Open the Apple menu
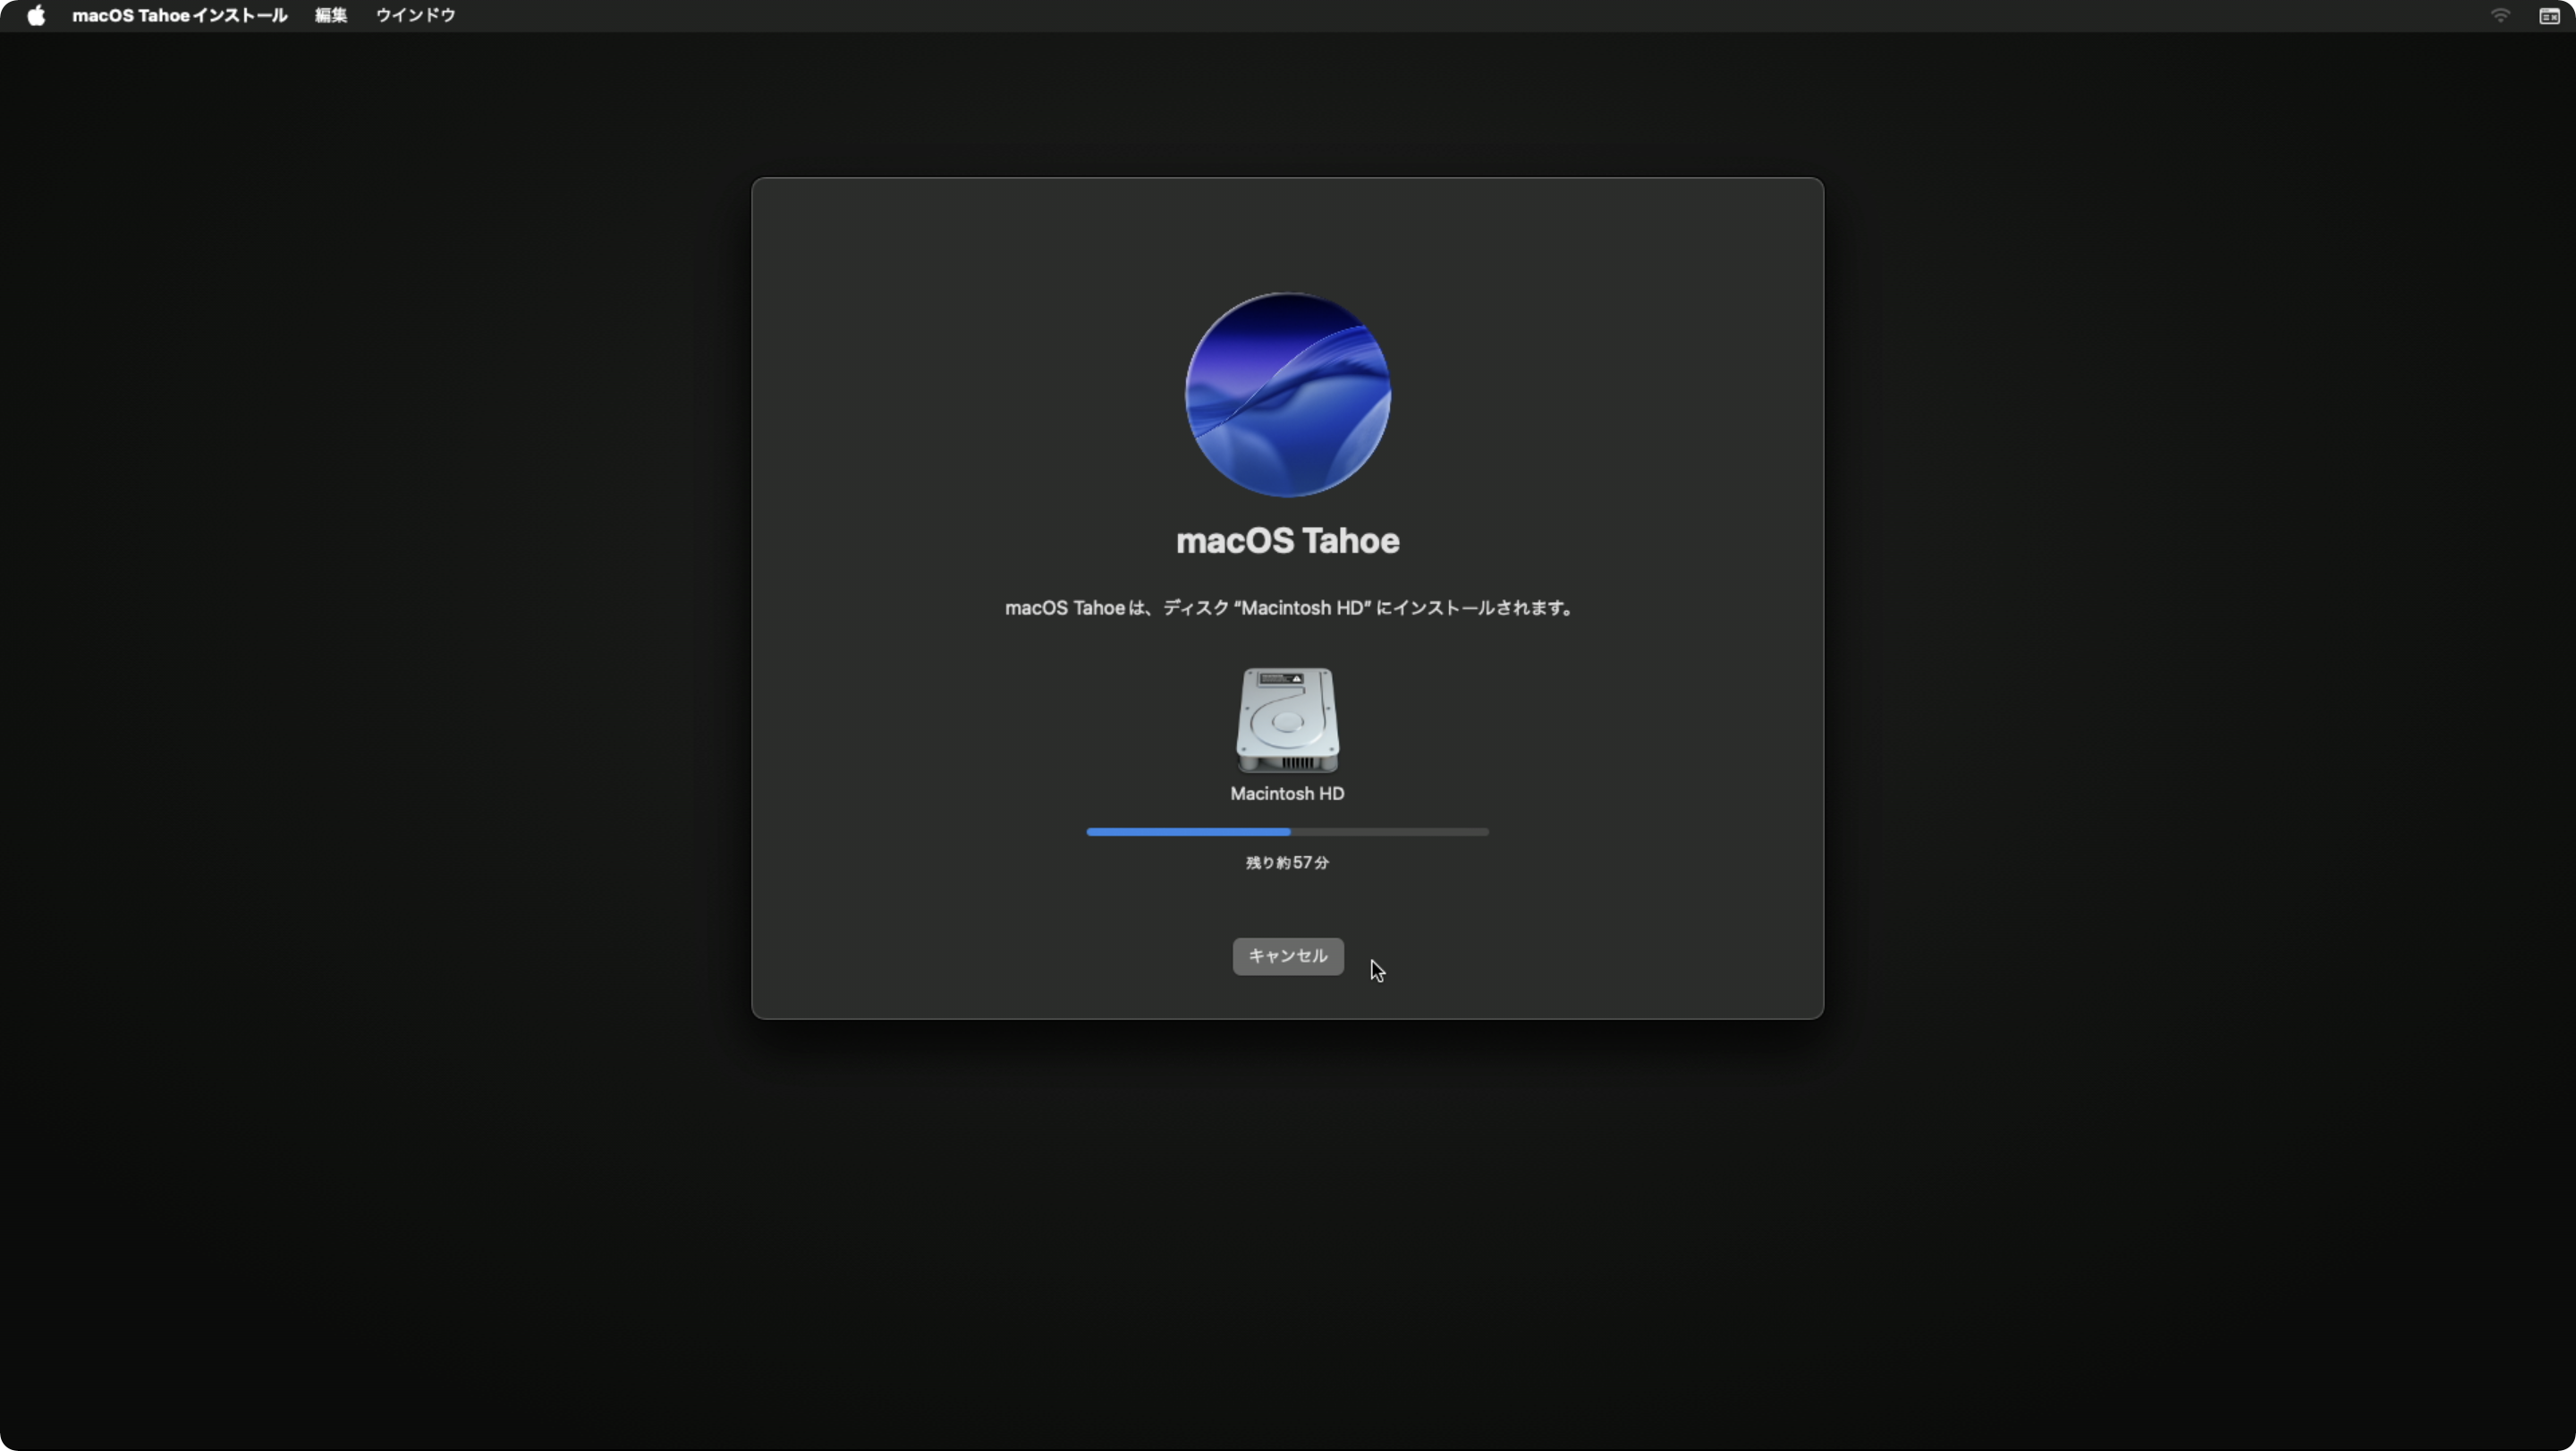 click(x=36, y=15)
